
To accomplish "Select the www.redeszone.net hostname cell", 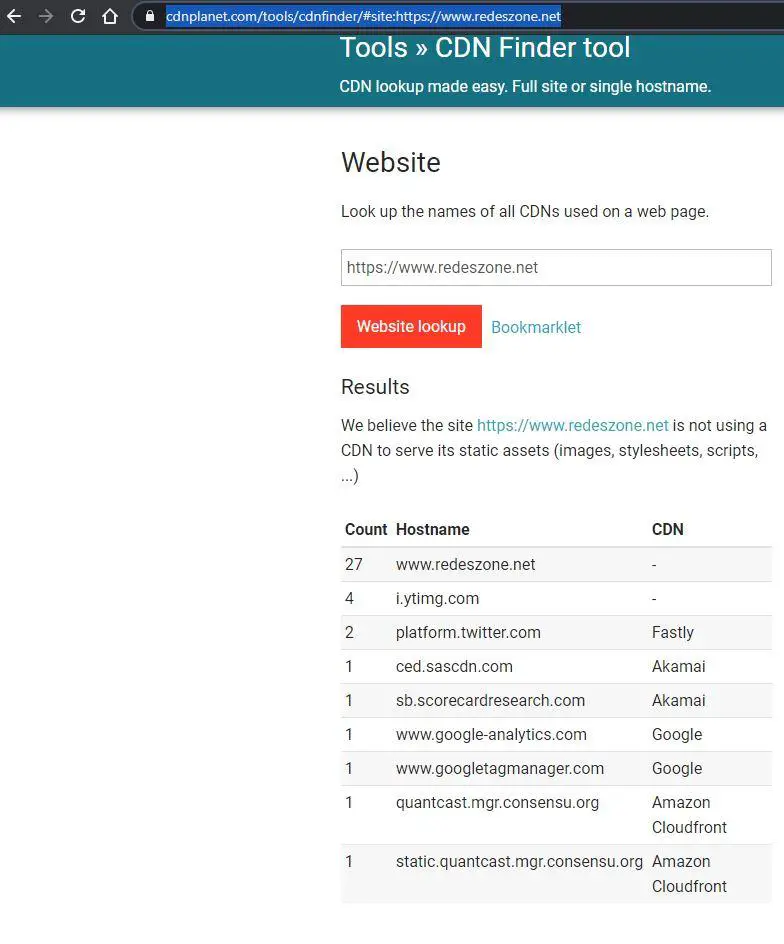I will tap(465, 564).
